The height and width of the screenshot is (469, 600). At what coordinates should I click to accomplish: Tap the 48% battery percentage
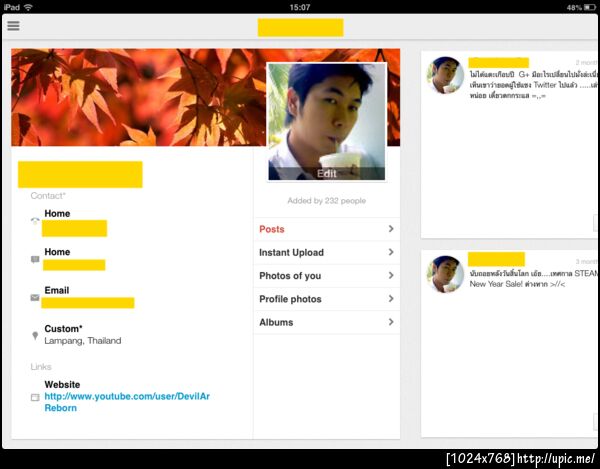pos(574,8)
